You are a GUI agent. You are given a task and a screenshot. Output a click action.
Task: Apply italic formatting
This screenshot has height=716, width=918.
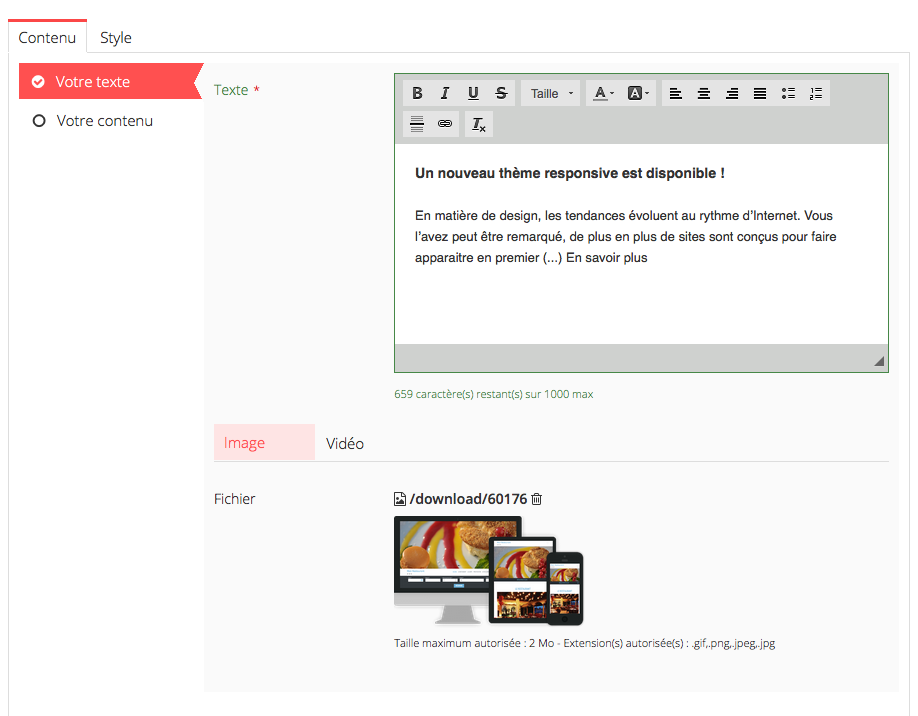click(x=445, y=93)
